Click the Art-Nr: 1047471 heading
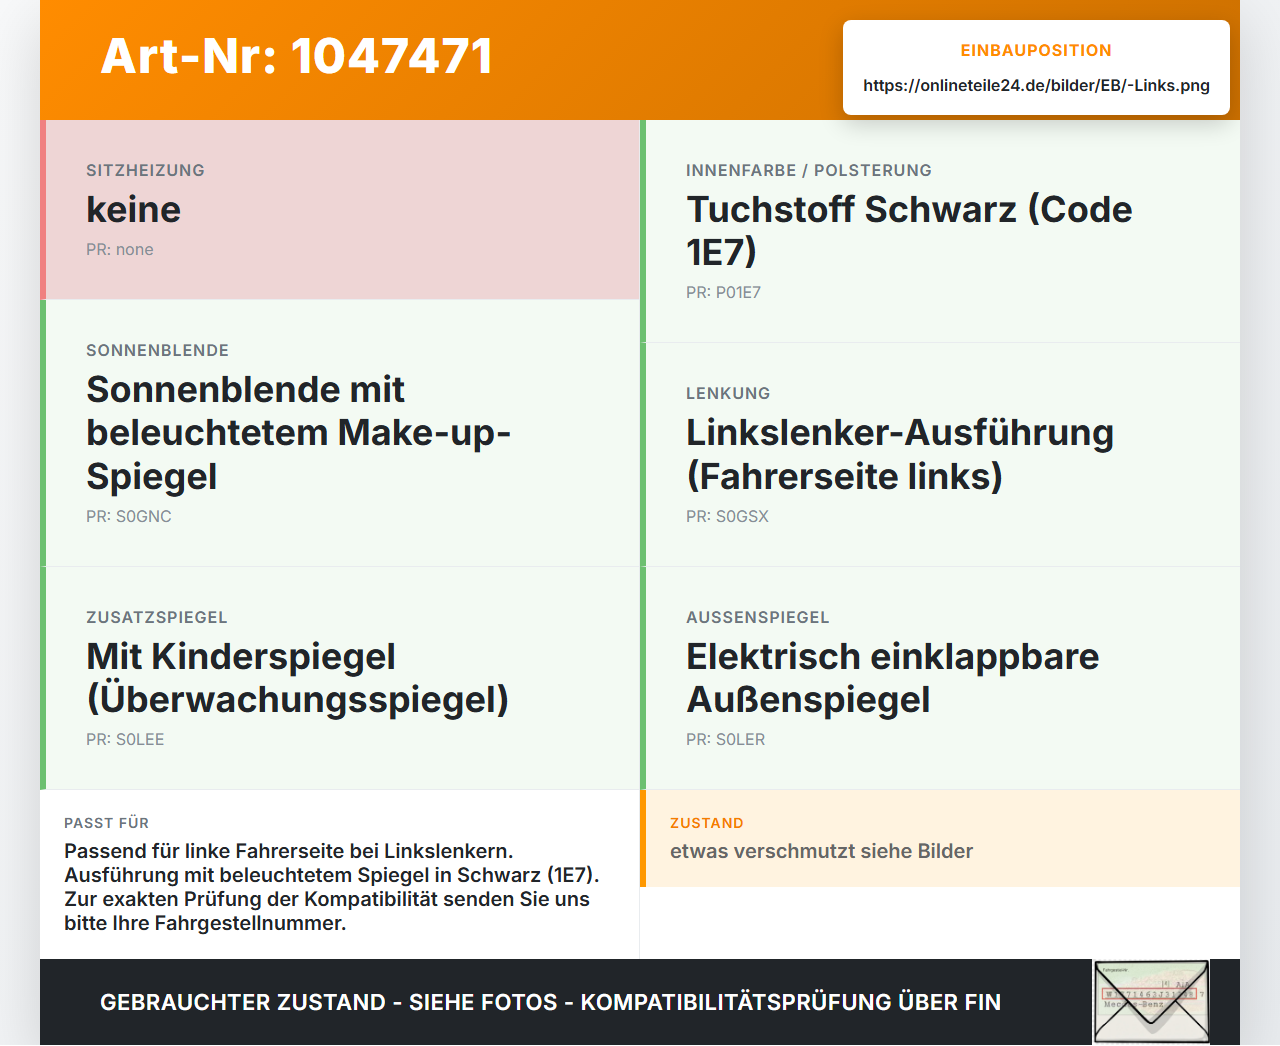Image resolution: width=1280 pixels, height=1046 pixels. point(297,56)
